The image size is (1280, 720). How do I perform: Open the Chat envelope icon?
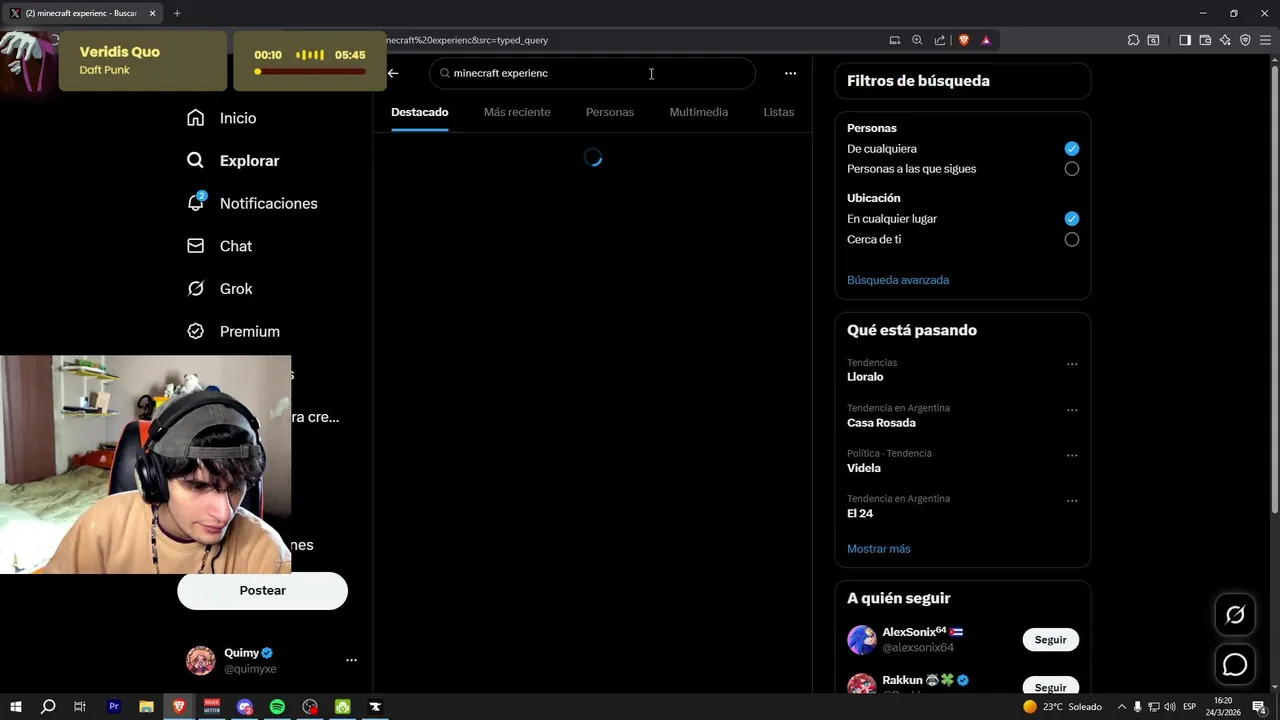point(195,246)
